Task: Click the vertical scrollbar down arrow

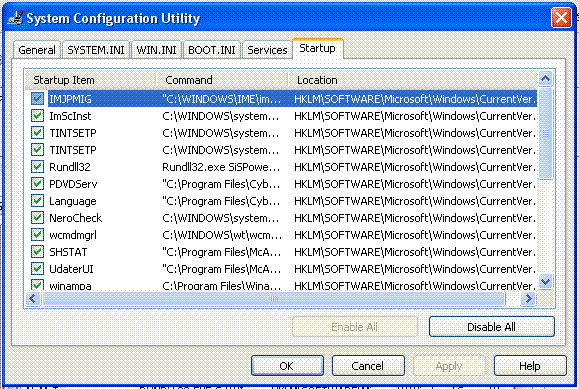Action: [x=545, y=282]
